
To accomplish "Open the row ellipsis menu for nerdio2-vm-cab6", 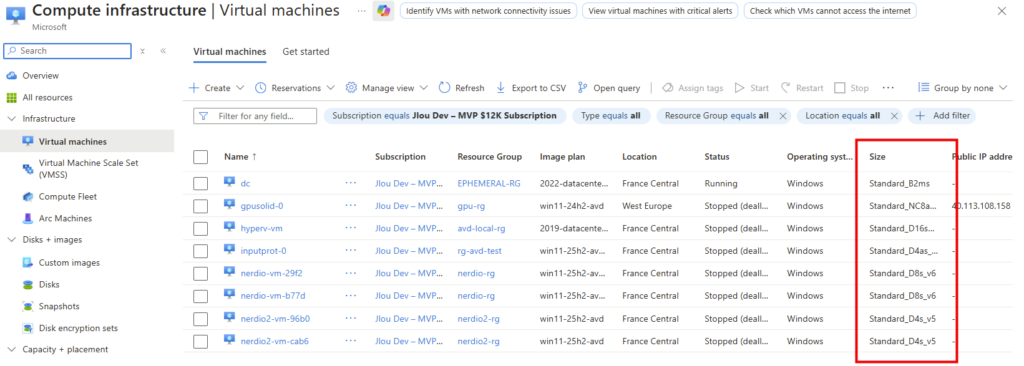I will tap(351, 341).
